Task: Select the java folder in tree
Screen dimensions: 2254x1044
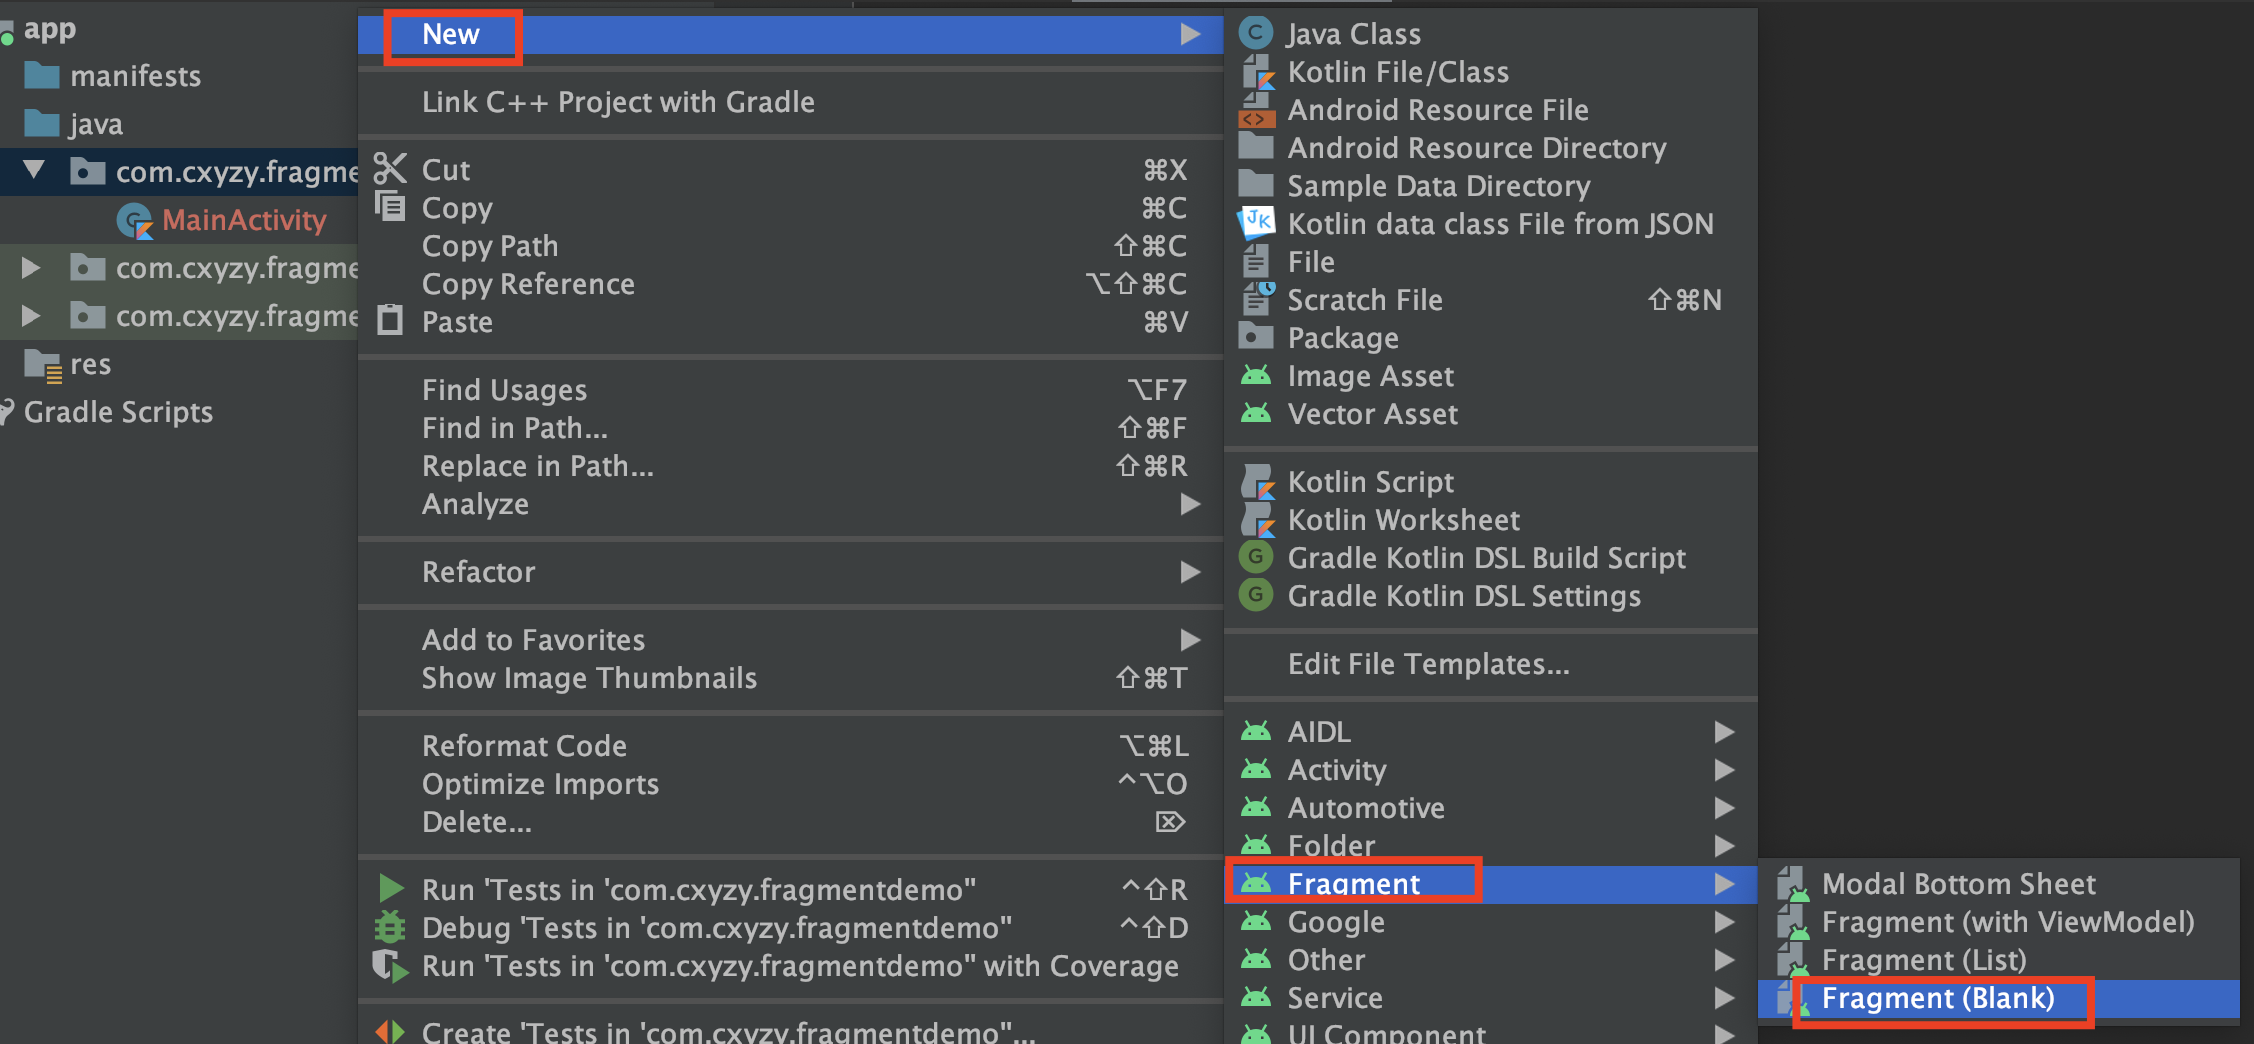Action: pos(96,124)
